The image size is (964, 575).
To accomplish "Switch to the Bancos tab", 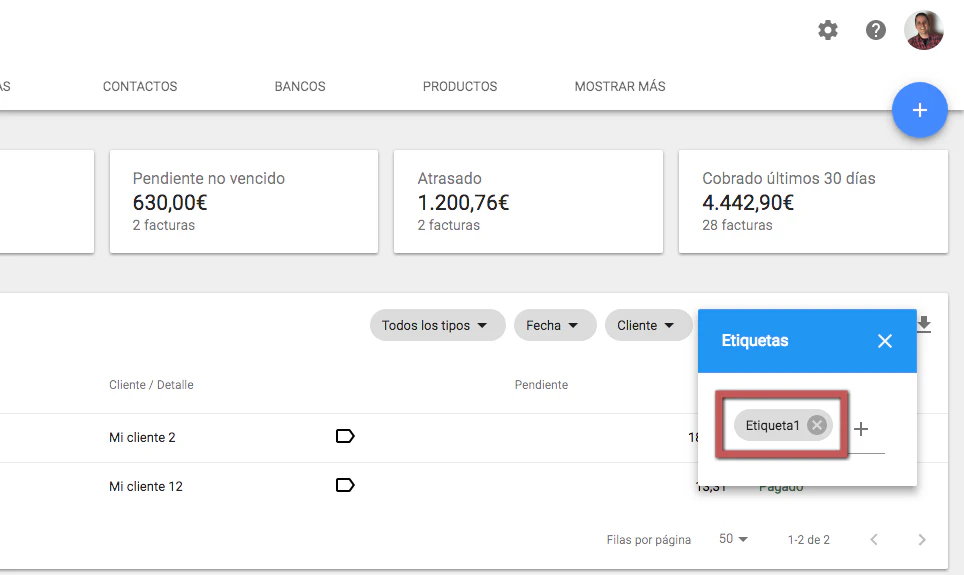I will click(x=300, y=86).
